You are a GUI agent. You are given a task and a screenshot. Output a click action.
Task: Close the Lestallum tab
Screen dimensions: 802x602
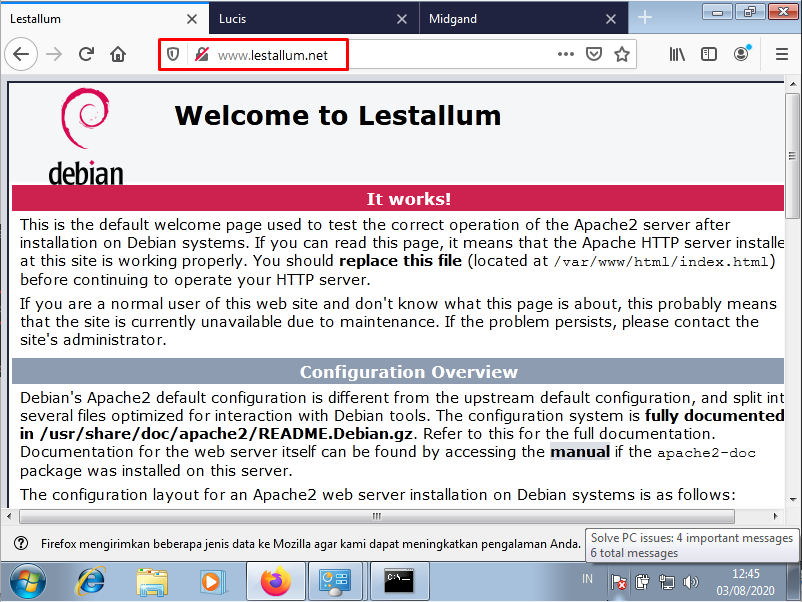192,19
